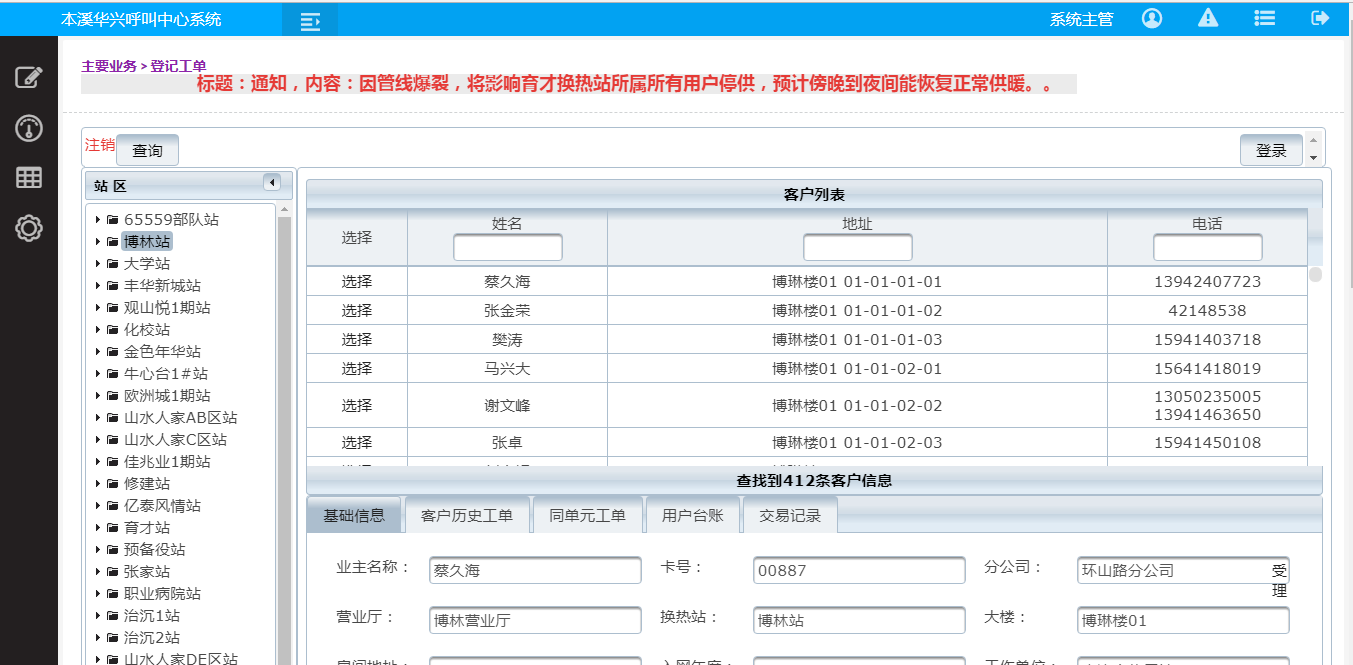
Task: Click inside the 姓名 filter input field
Action: pyautogui.click(x=510, y=246)
